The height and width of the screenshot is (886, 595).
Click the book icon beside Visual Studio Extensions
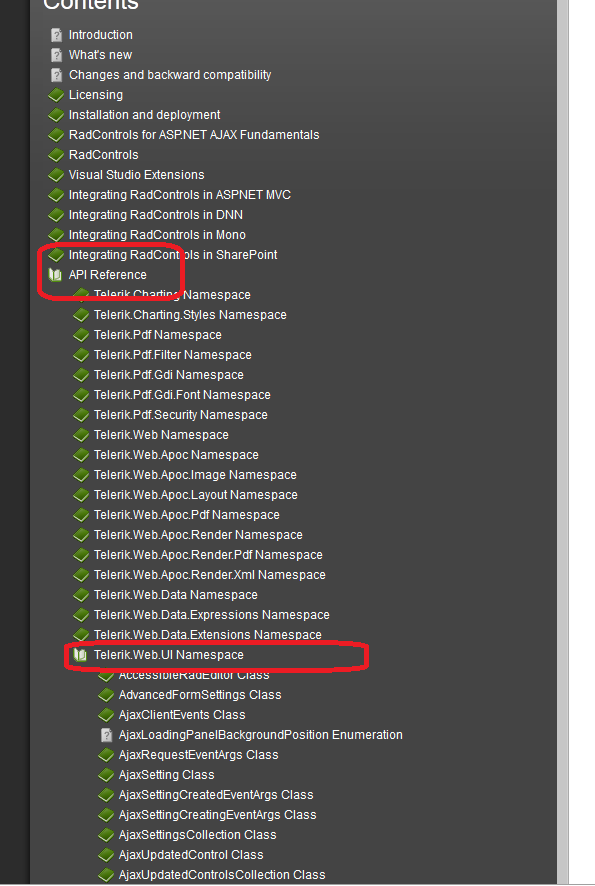pos(56,175)
